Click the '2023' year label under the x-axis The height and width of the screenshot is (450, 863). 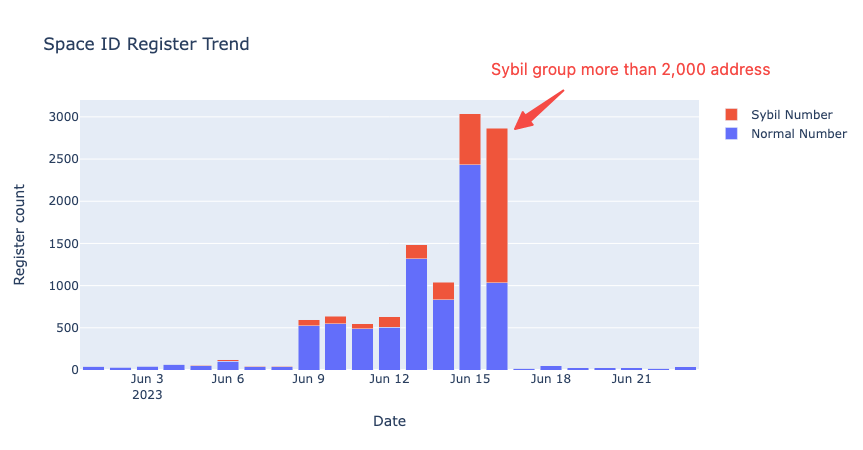[x=147, y=395]
